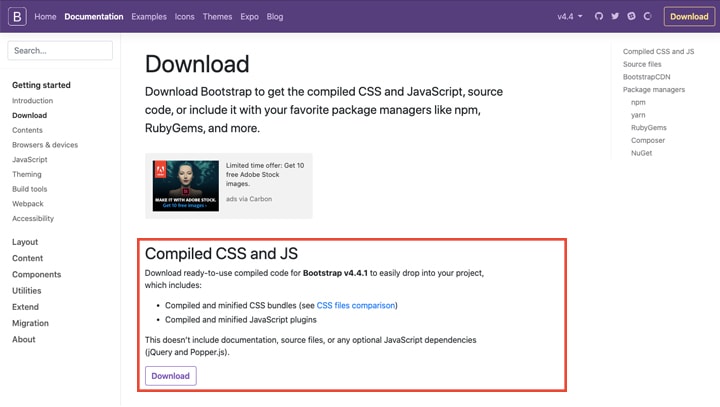Select Download in left sidebar list

click(29, 115)
